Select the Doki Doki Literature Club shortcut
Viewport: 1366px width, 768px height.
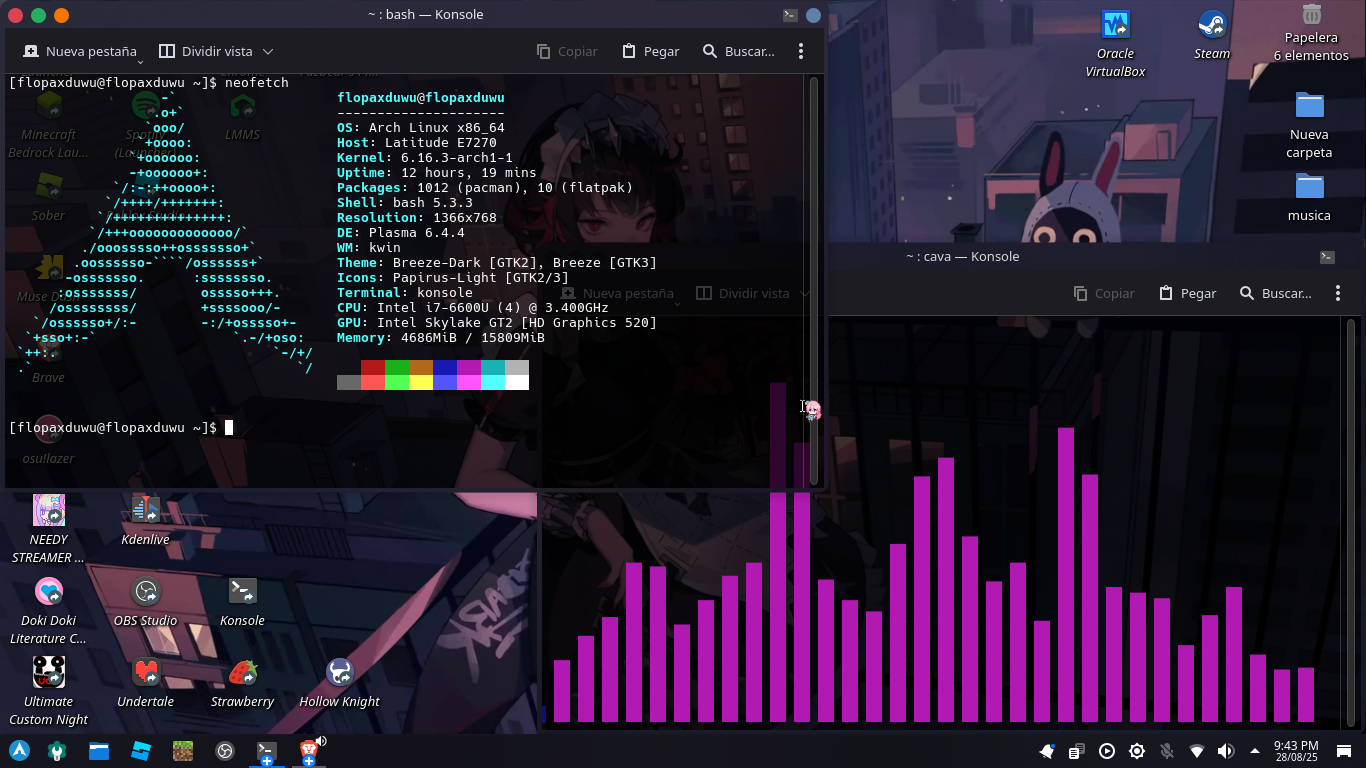click(48, 610)
